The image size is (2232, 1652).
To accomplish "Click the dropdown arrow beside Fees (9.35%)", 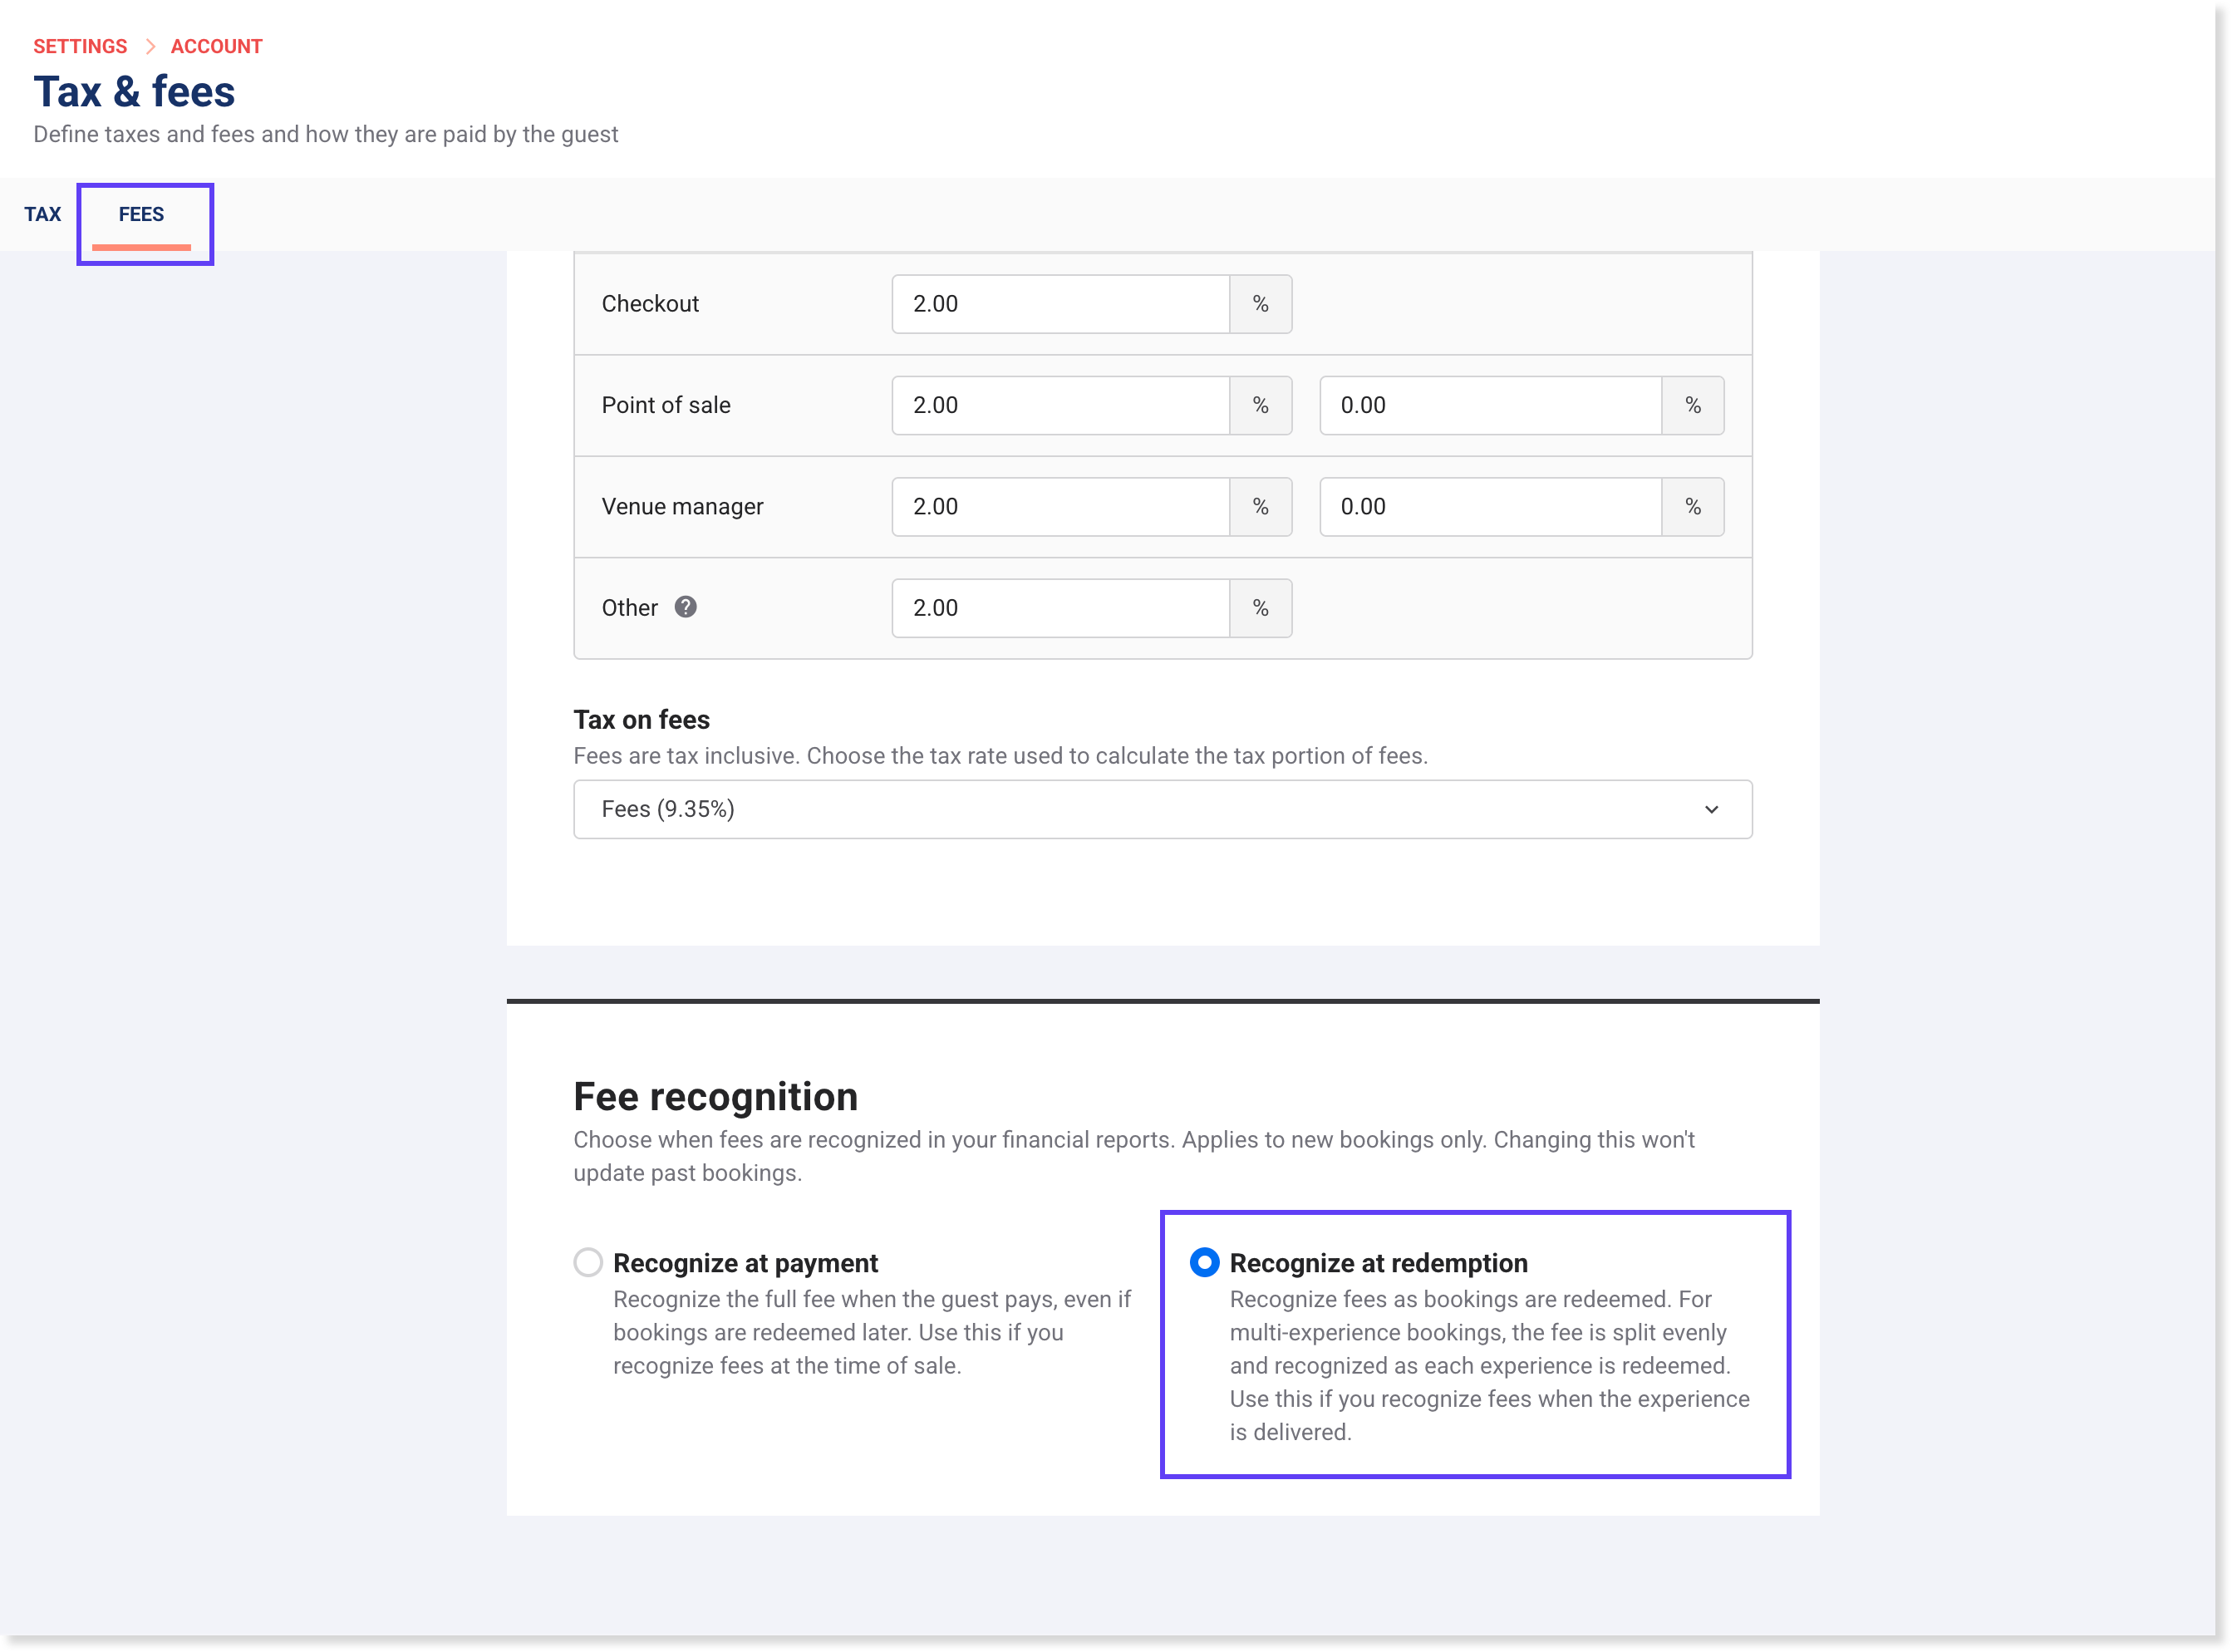I will click(x=1711, y=809).
